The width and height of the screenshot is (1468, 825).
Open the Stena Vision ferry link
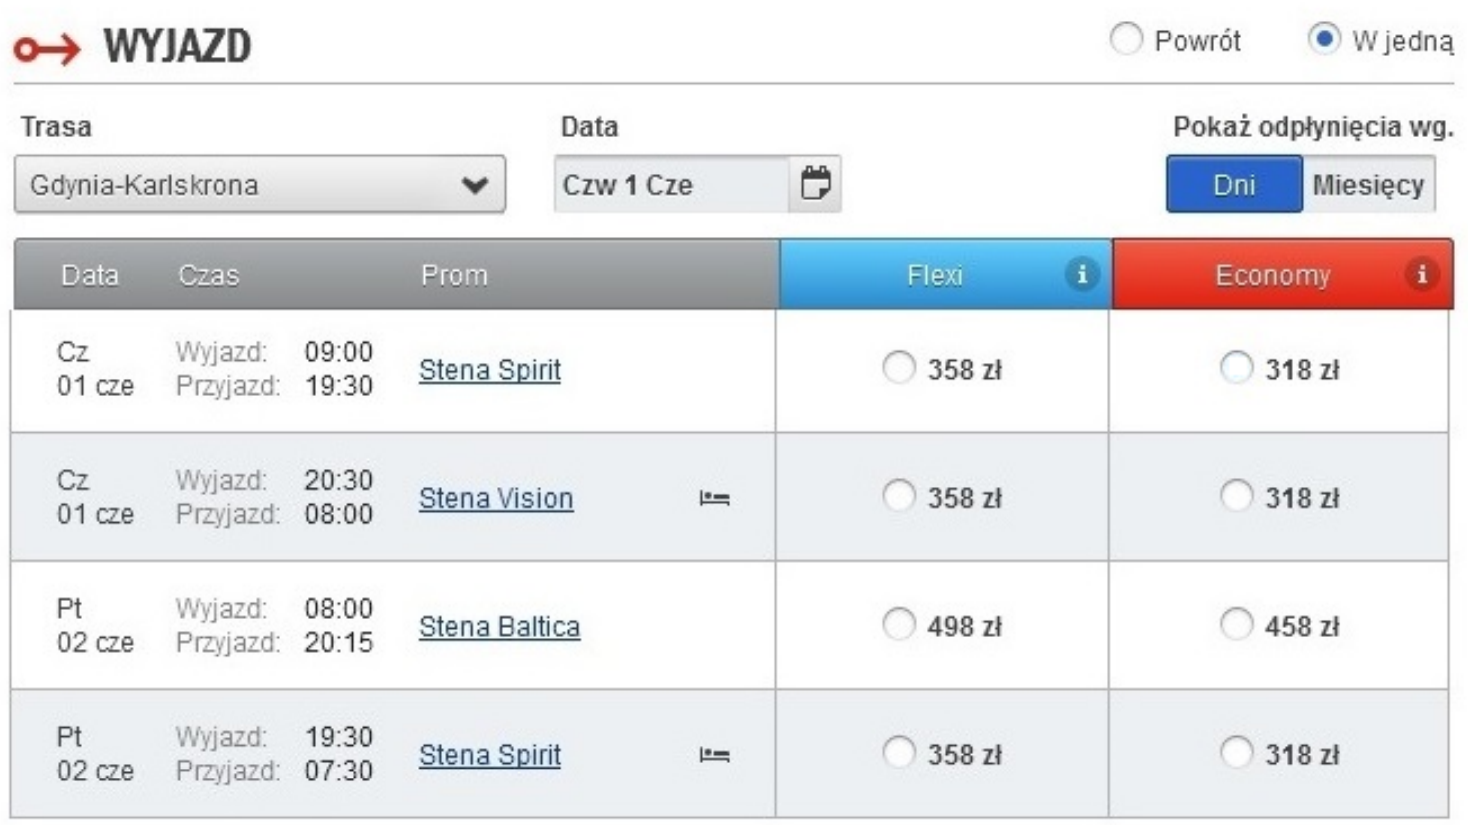496,498
